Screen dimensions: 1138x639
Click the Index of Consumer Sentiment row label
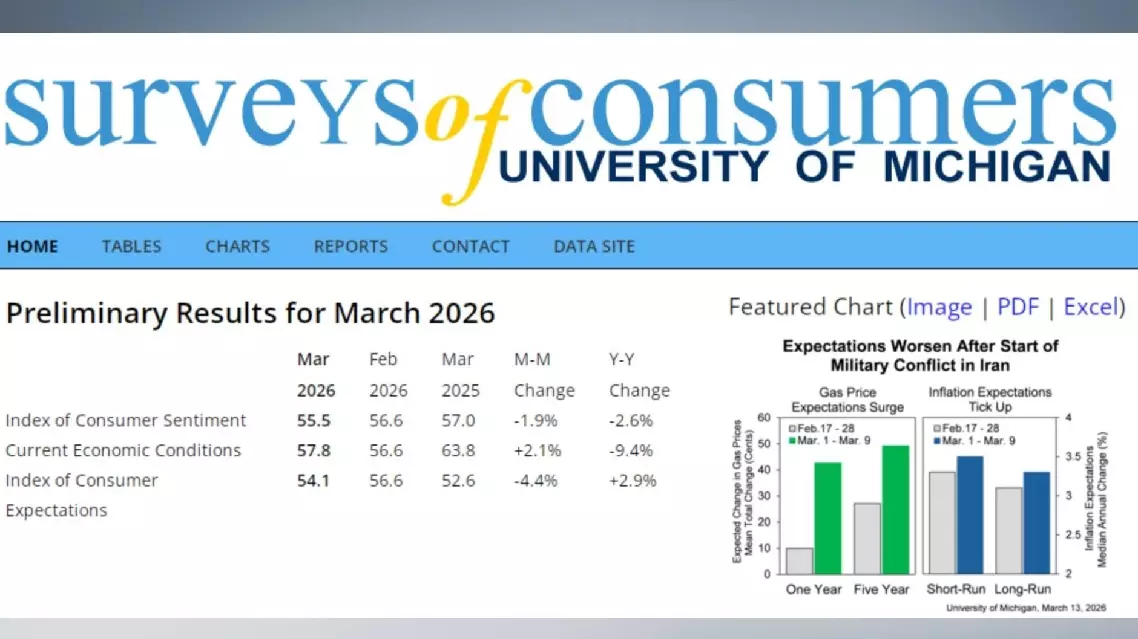pos(126,420)
